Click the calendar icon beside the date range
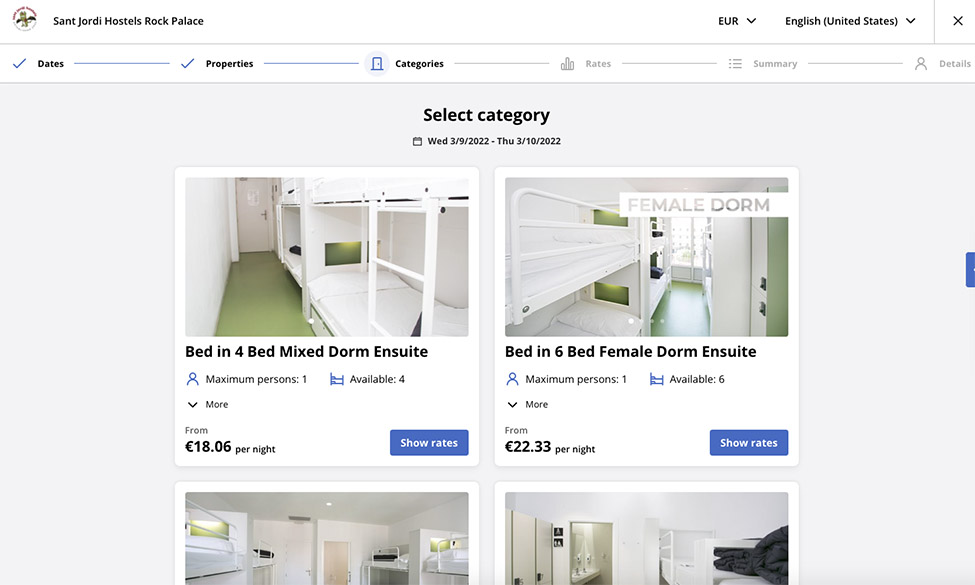Screen dimensions: 975x585 (x=417, y=141)
